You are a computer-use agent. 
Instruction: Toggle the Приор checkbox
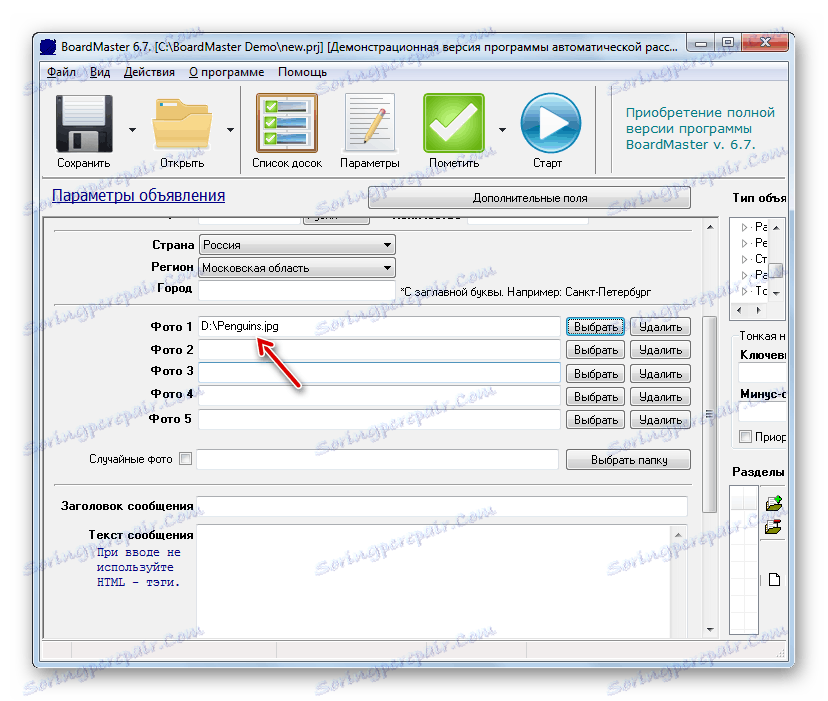pos(745,436)
